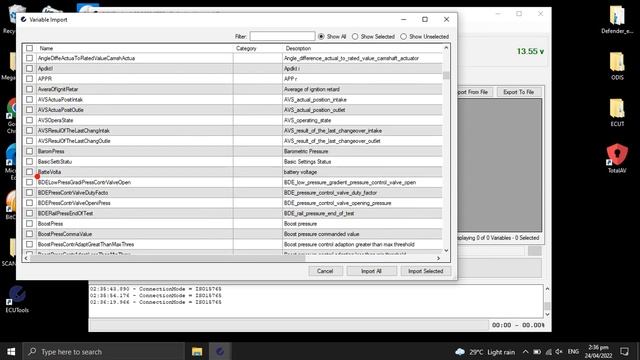Check the BDERailPressEndOfTest checkbox
640x360 pixels.
tap(29, 213)
